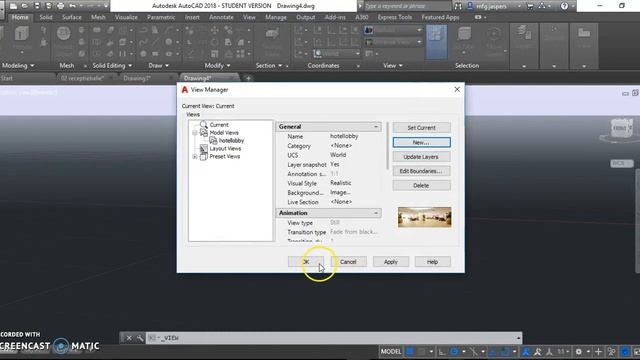Click the ViewCube in the drawing area

point(621,129)
